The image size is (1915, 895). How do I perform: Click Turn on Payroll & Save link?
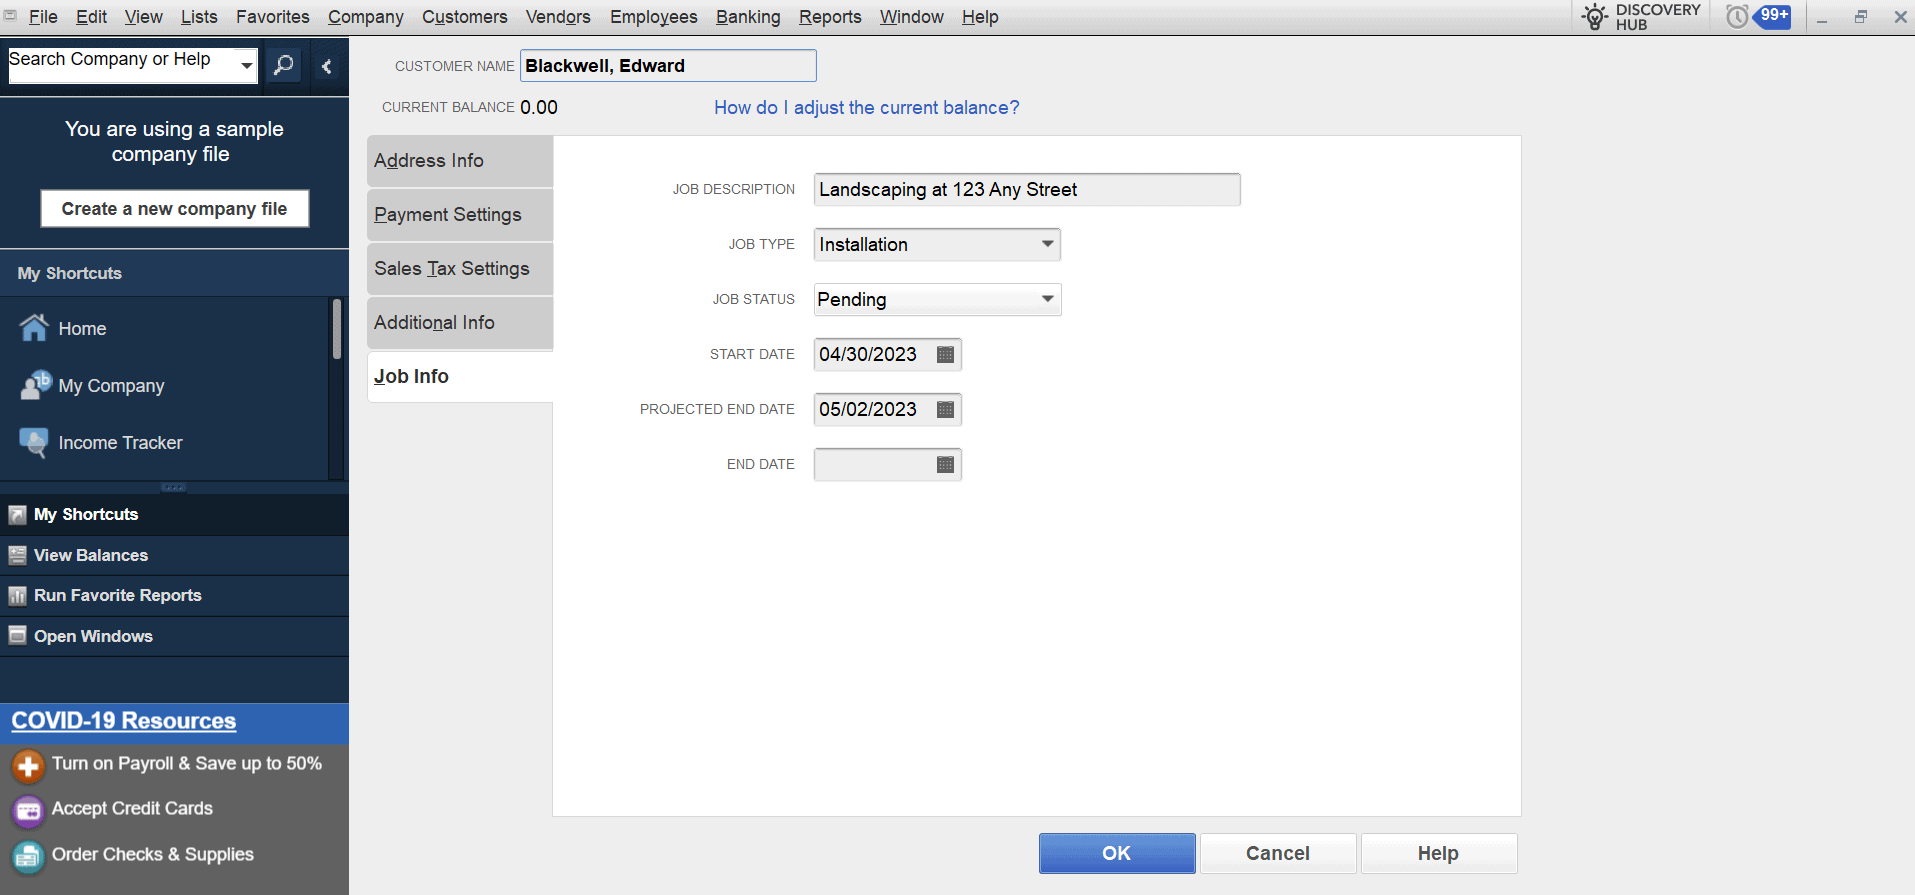(x=187, y=764)
